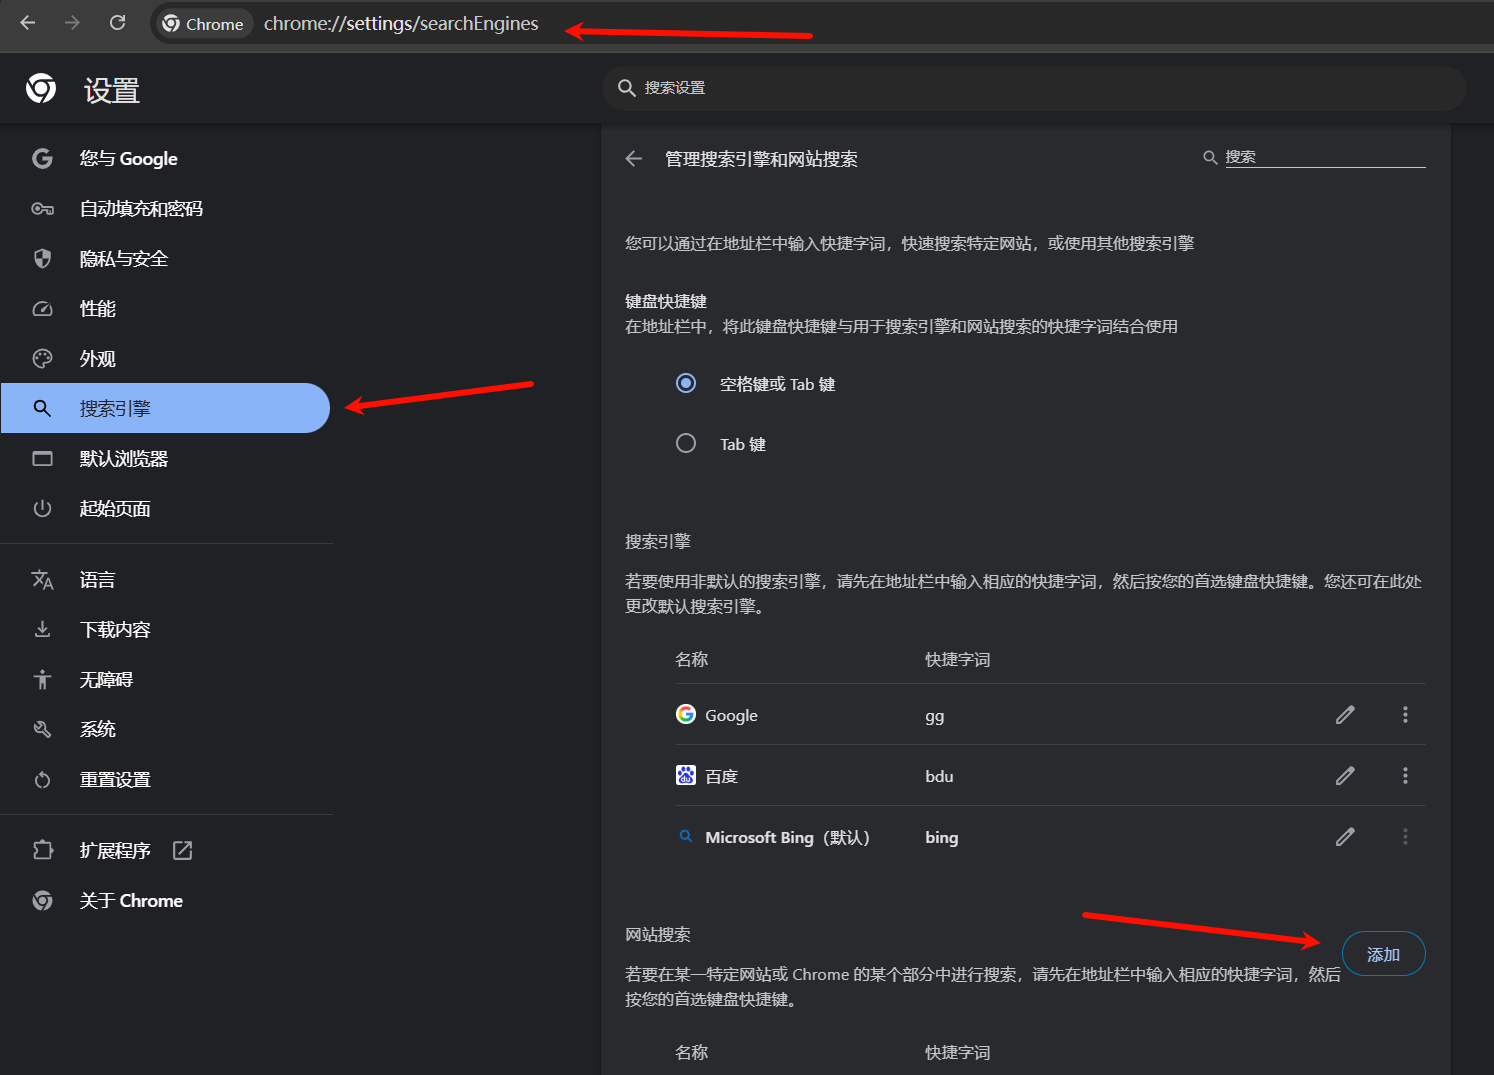The height and width of the screenshot is (1075, 1494).
Task: Click the 外观 palette icon
Action: (x=42, y=358)
